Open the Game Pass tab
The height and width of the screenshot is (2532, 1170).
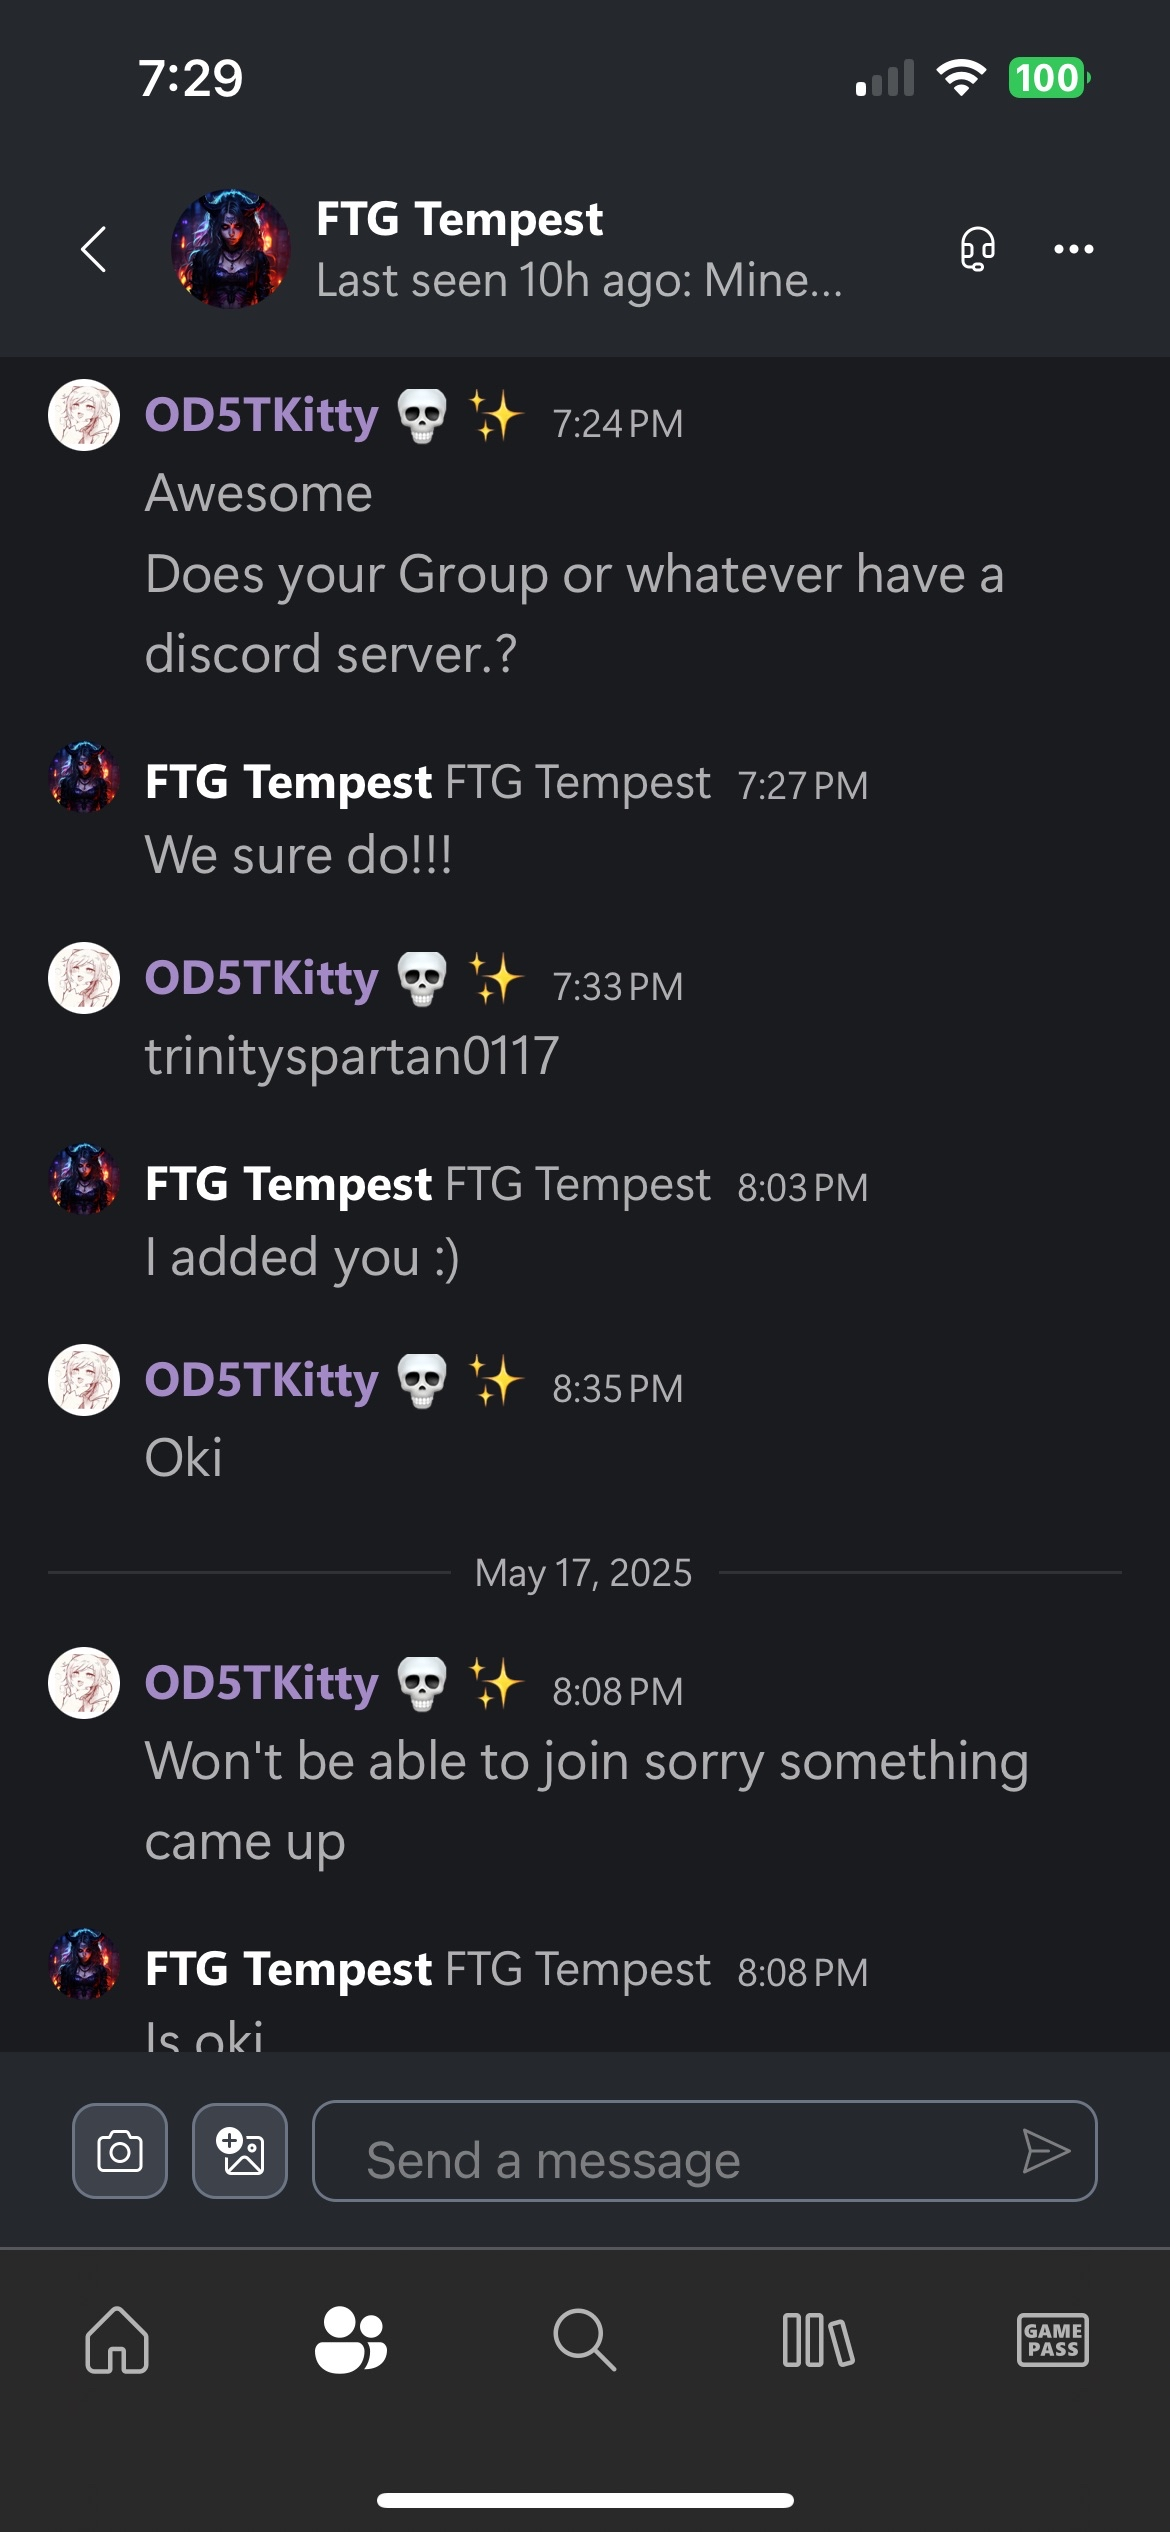[x=1052, y=2340]
